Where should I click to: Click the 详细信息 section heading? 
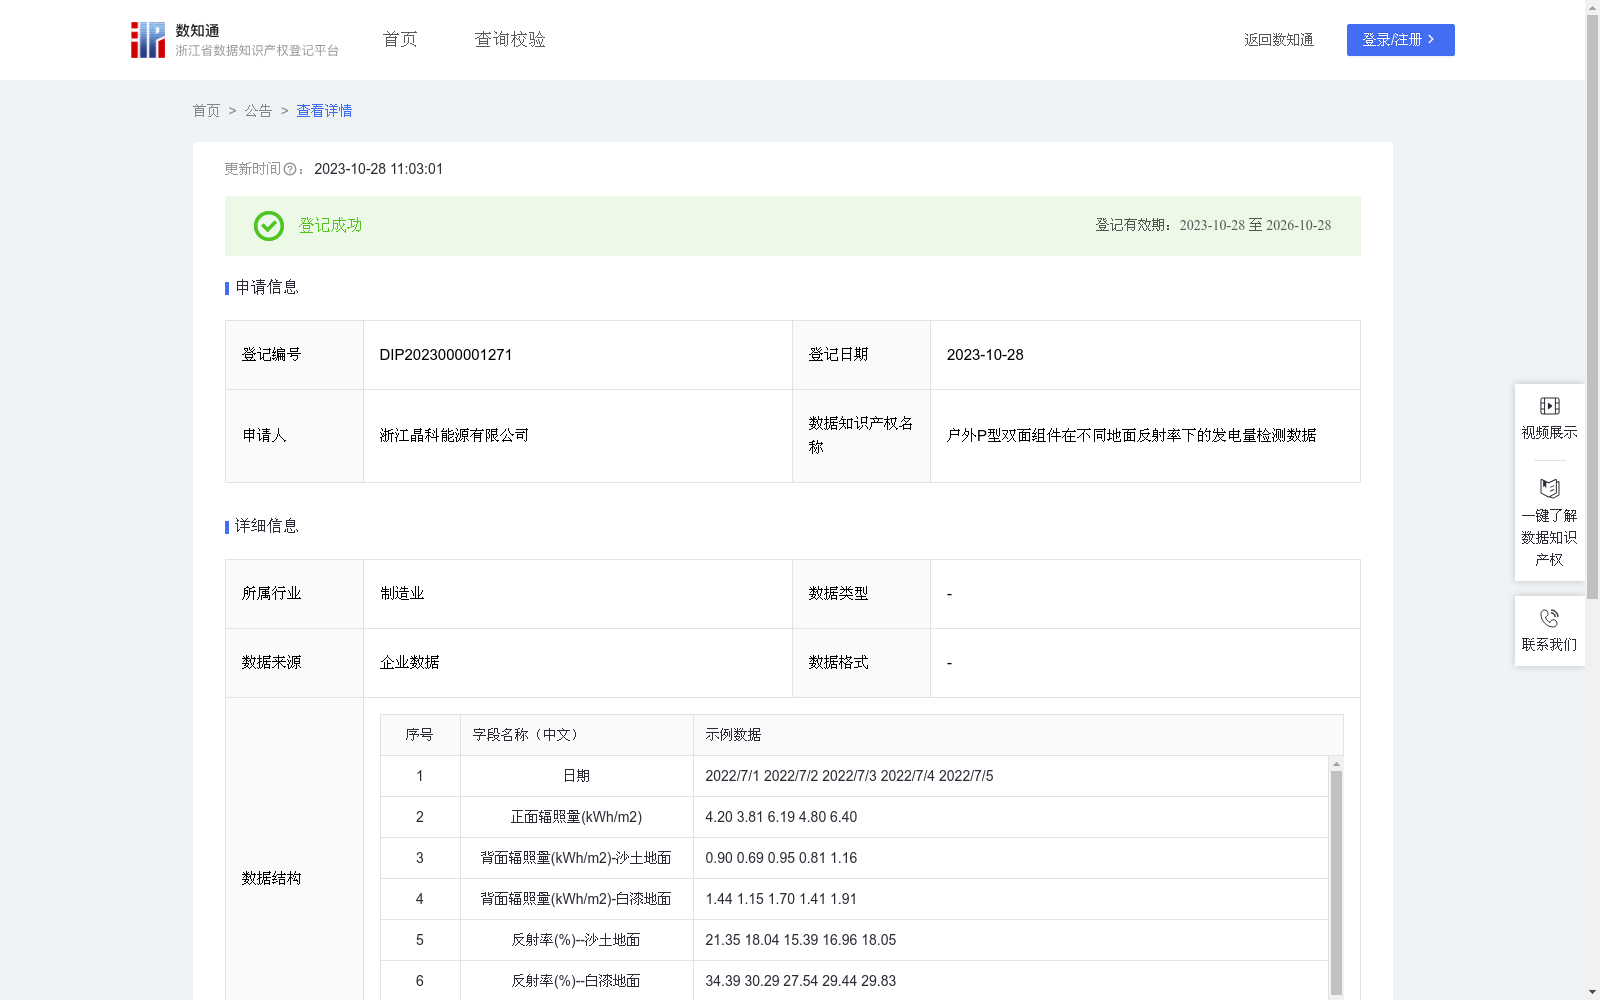click(267, 527)
